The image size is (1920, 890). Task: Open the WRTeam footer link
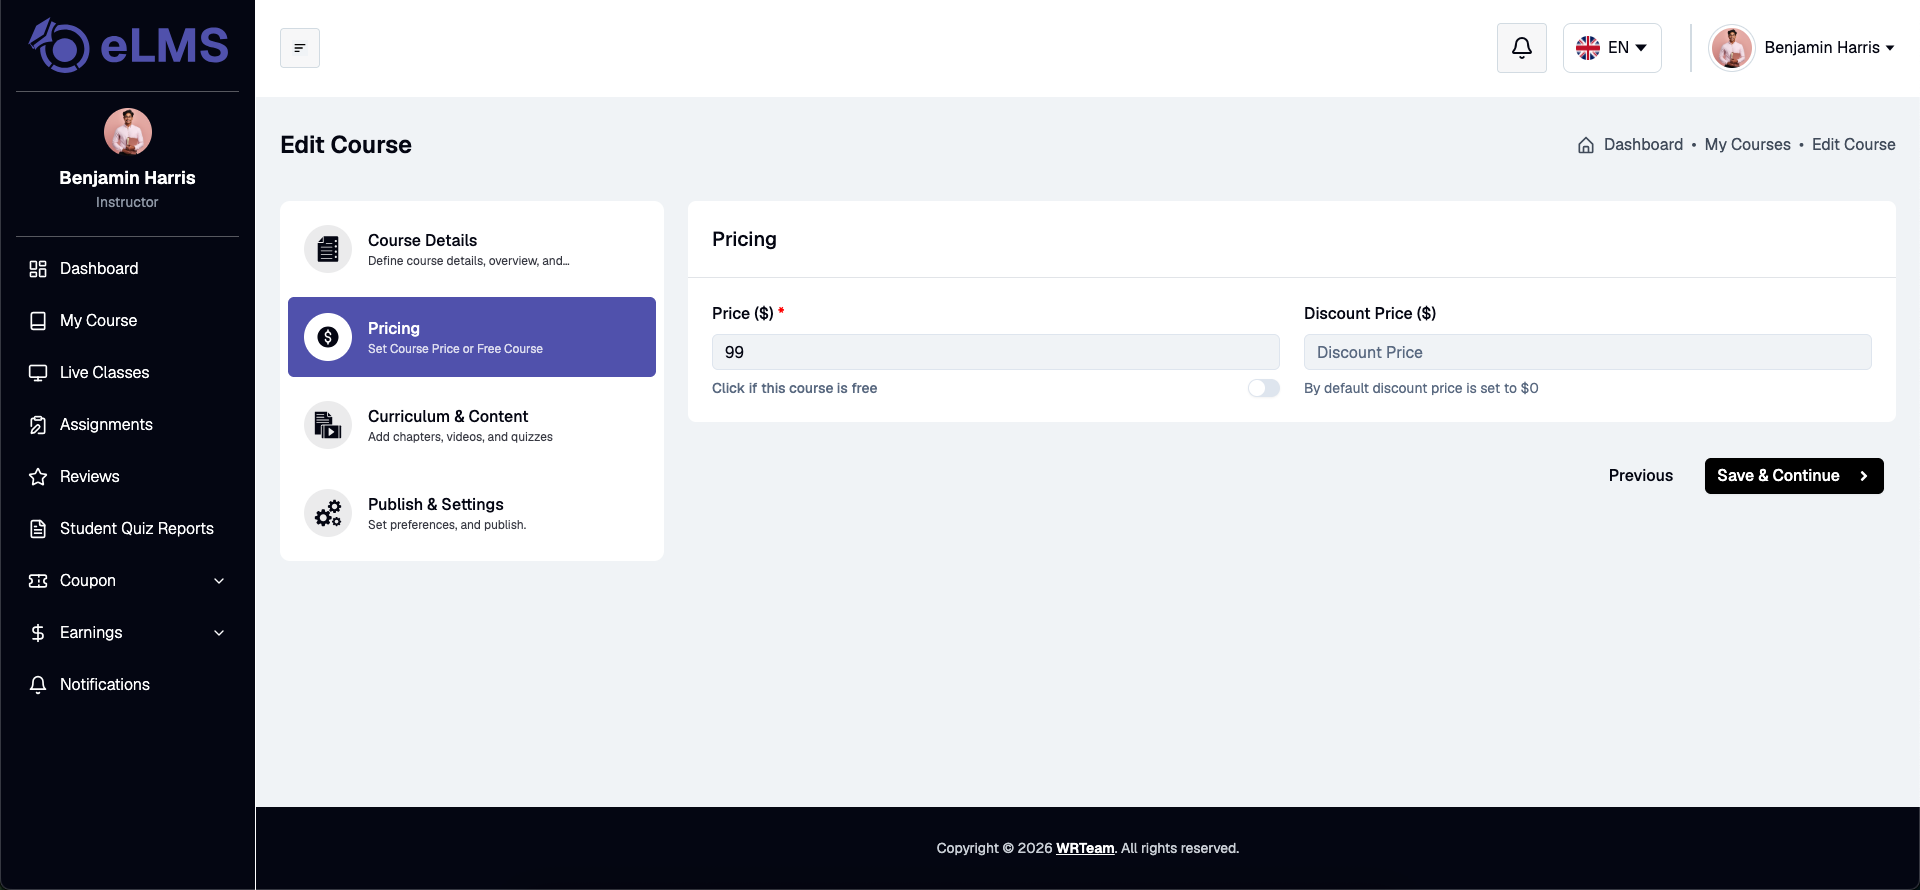click(x=1085, y=848)
